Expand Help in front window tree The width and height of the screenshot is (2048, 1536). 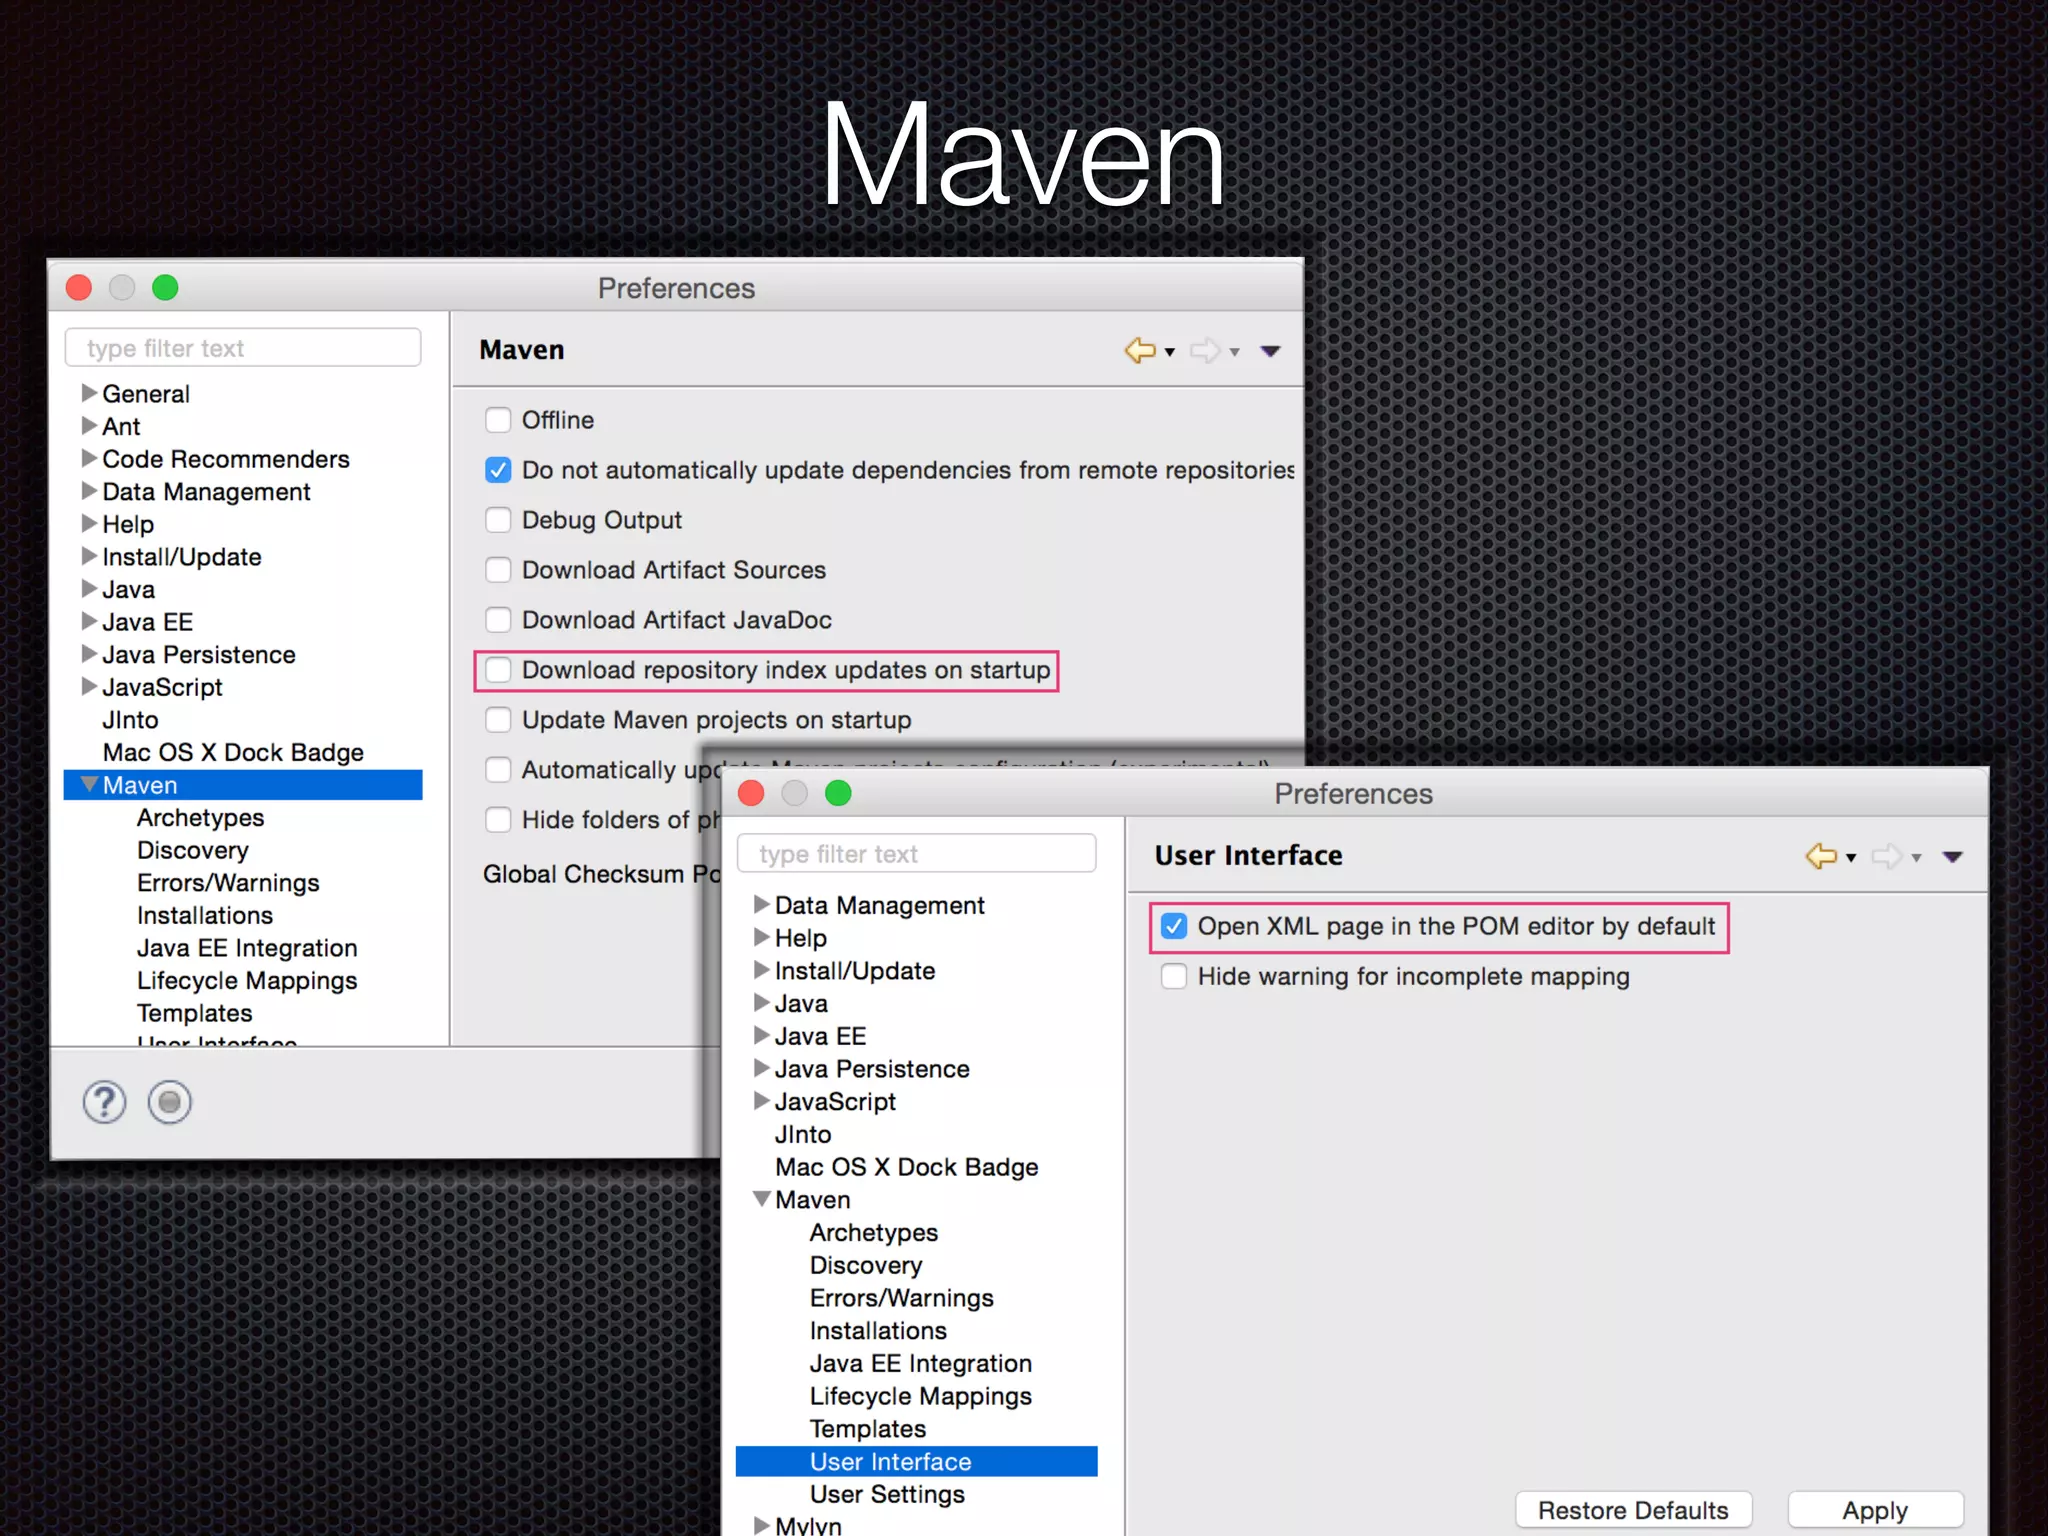[x=762, y=937]
